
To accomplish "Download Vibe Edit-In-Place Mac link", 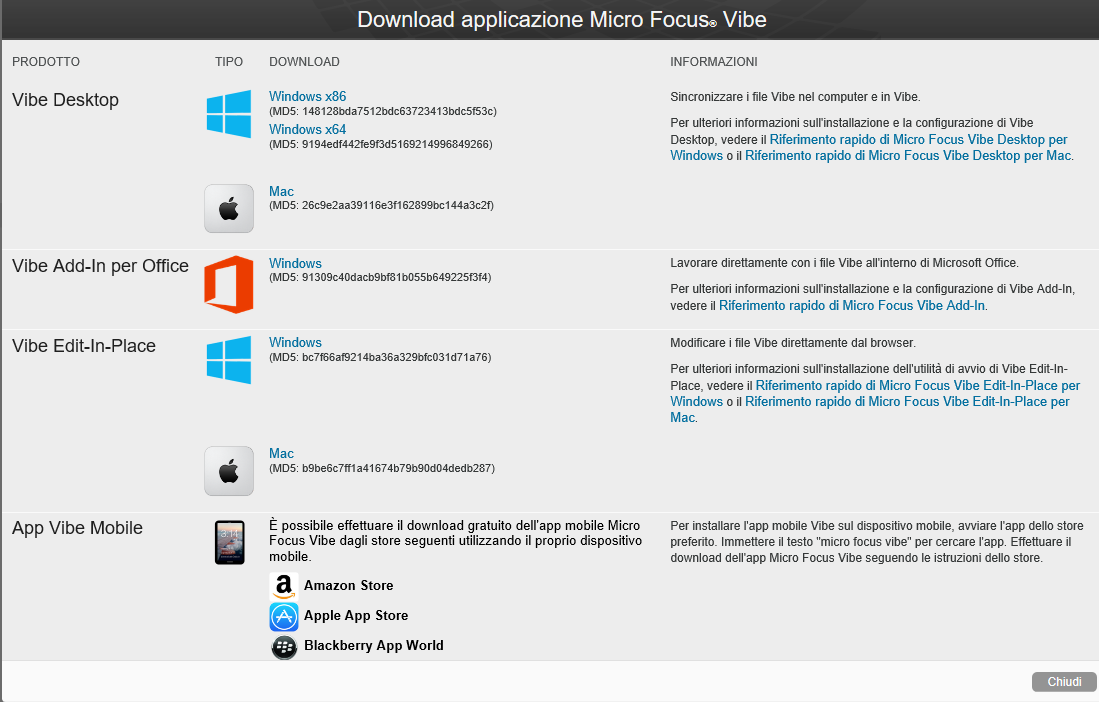I will [281, 453].
